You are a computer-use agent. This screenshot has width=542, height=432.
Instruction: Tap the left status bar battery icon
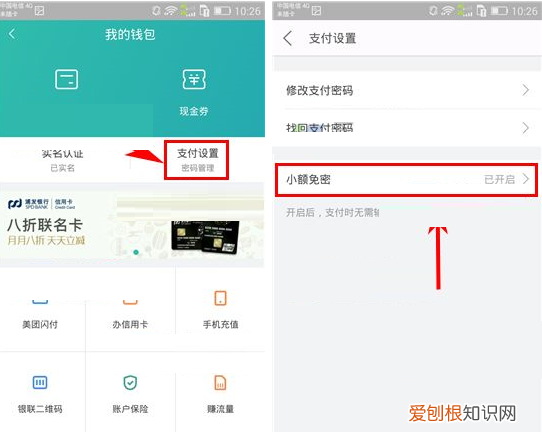tap(222, 11)
